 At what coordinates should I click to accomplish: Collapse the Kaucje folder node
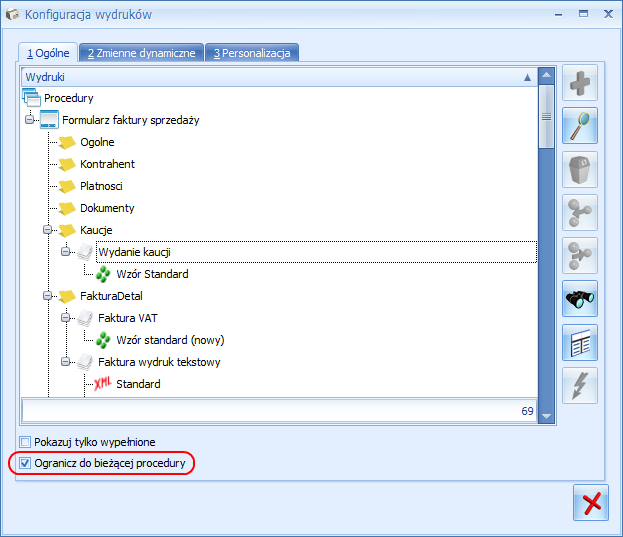tap(48, 230)
